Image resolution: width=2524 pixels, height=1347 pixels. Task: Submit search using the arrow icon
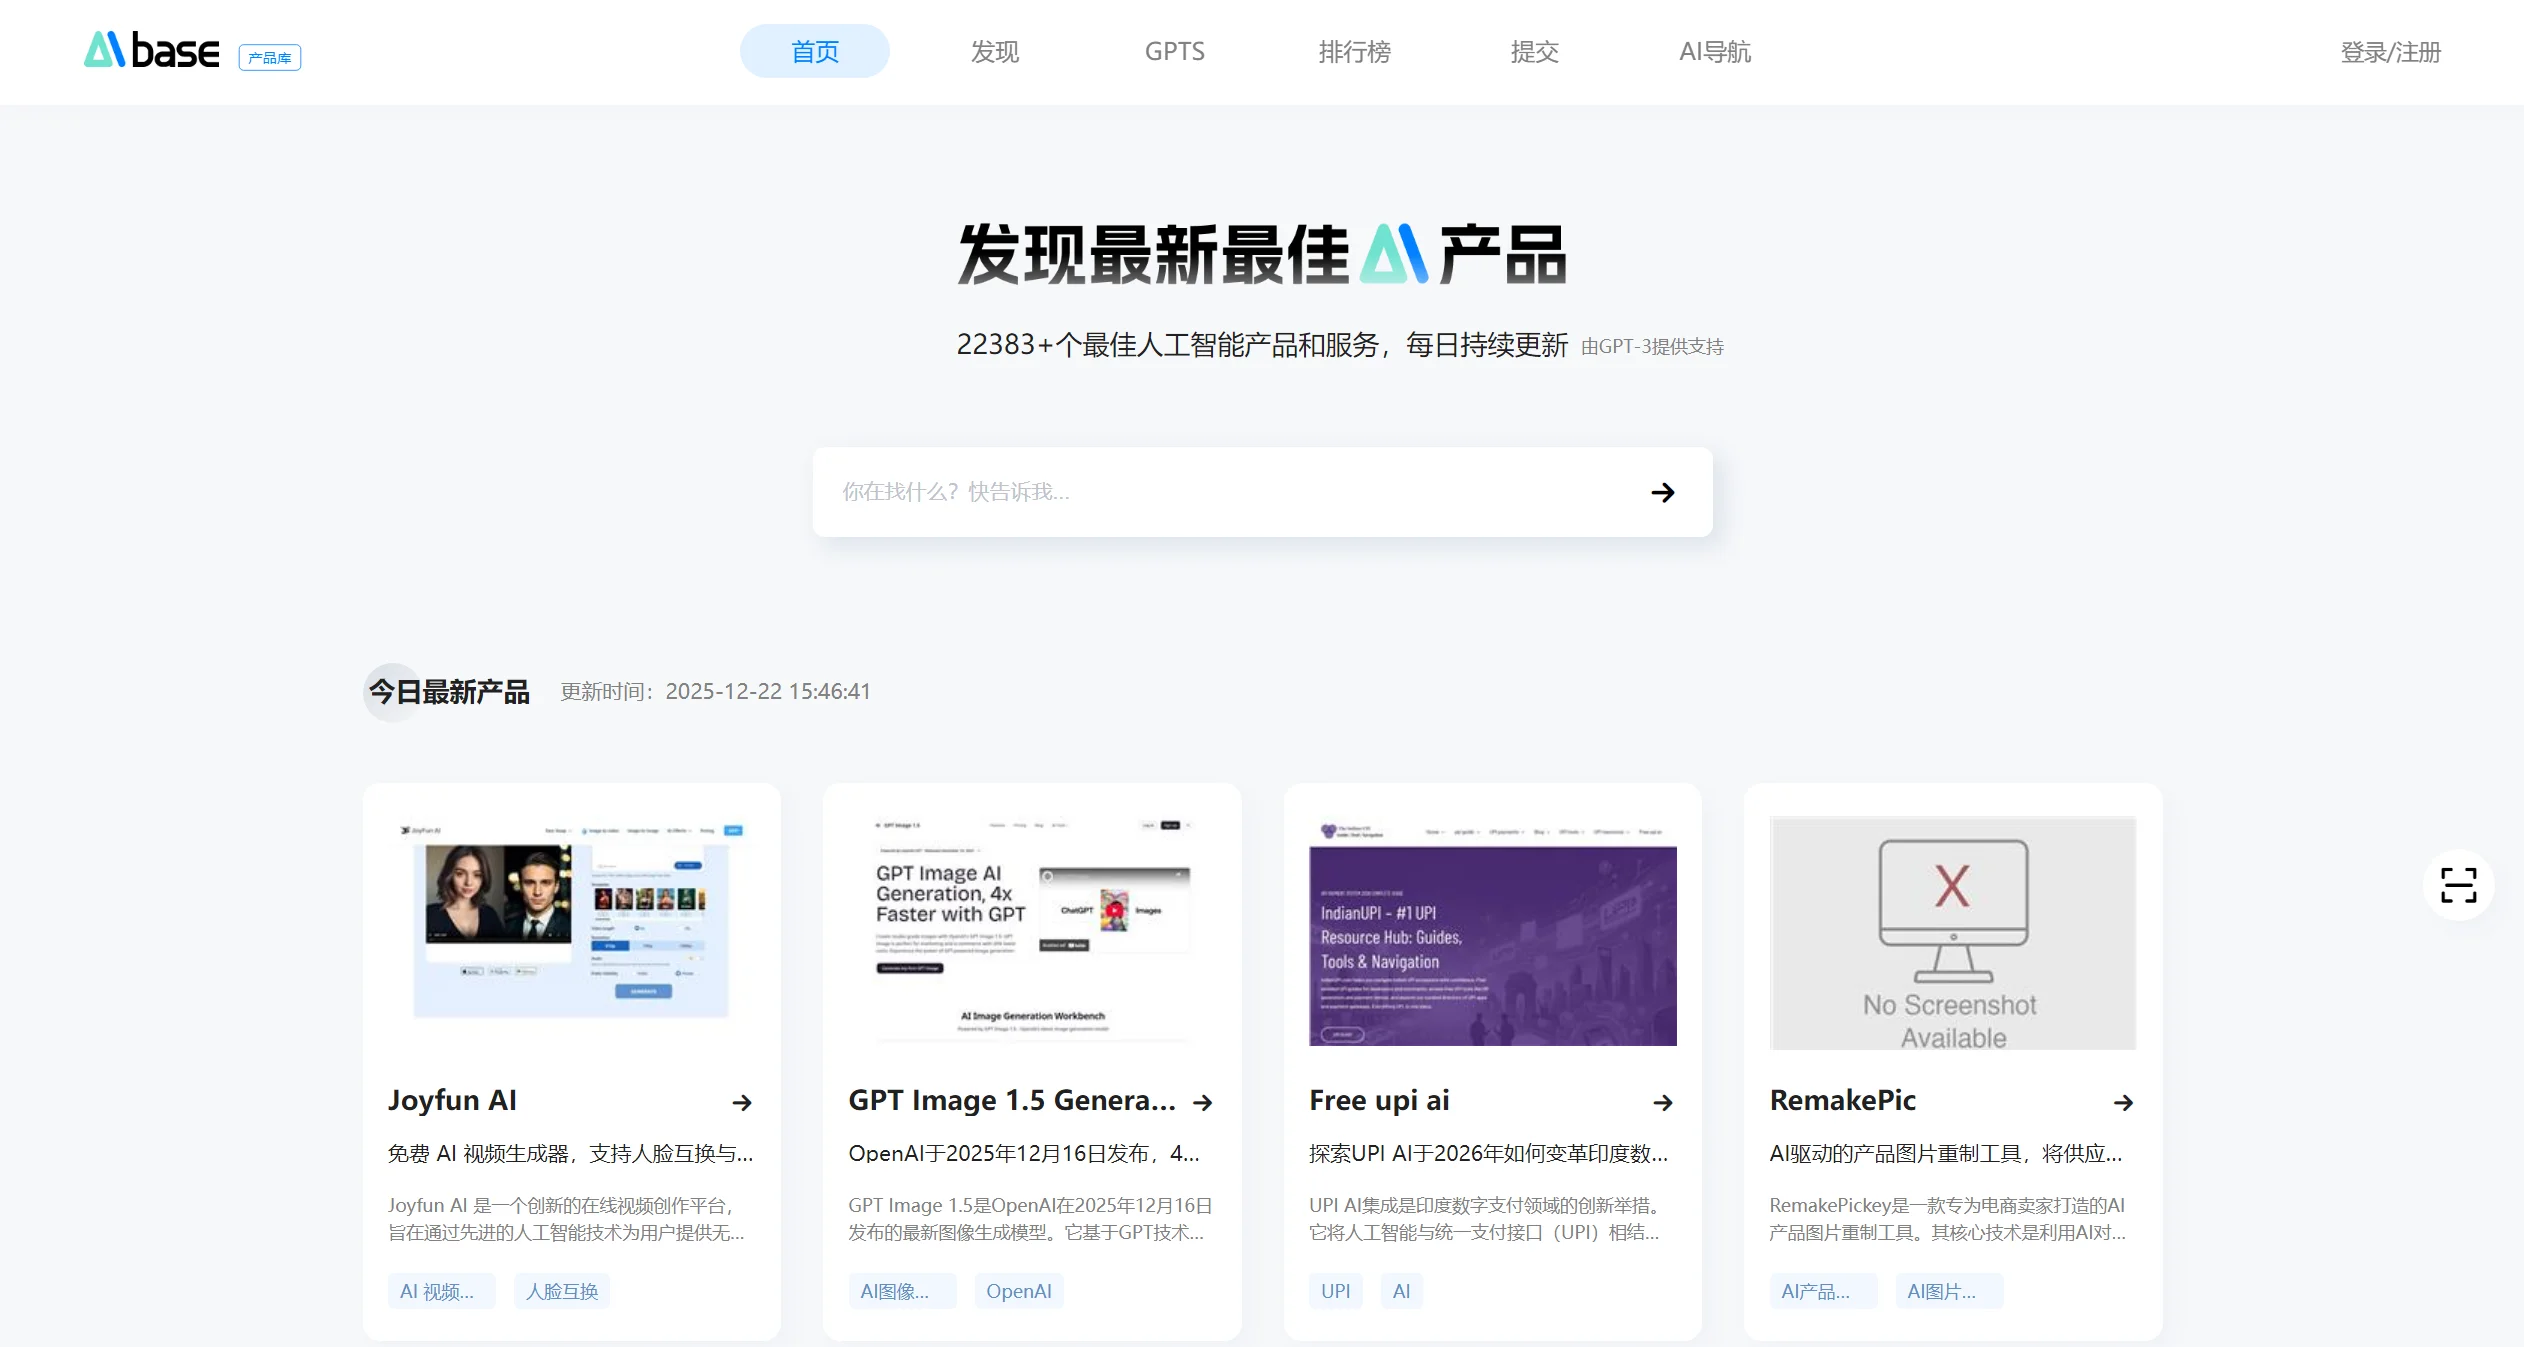pyautogui.click(x=1661, y=492)
